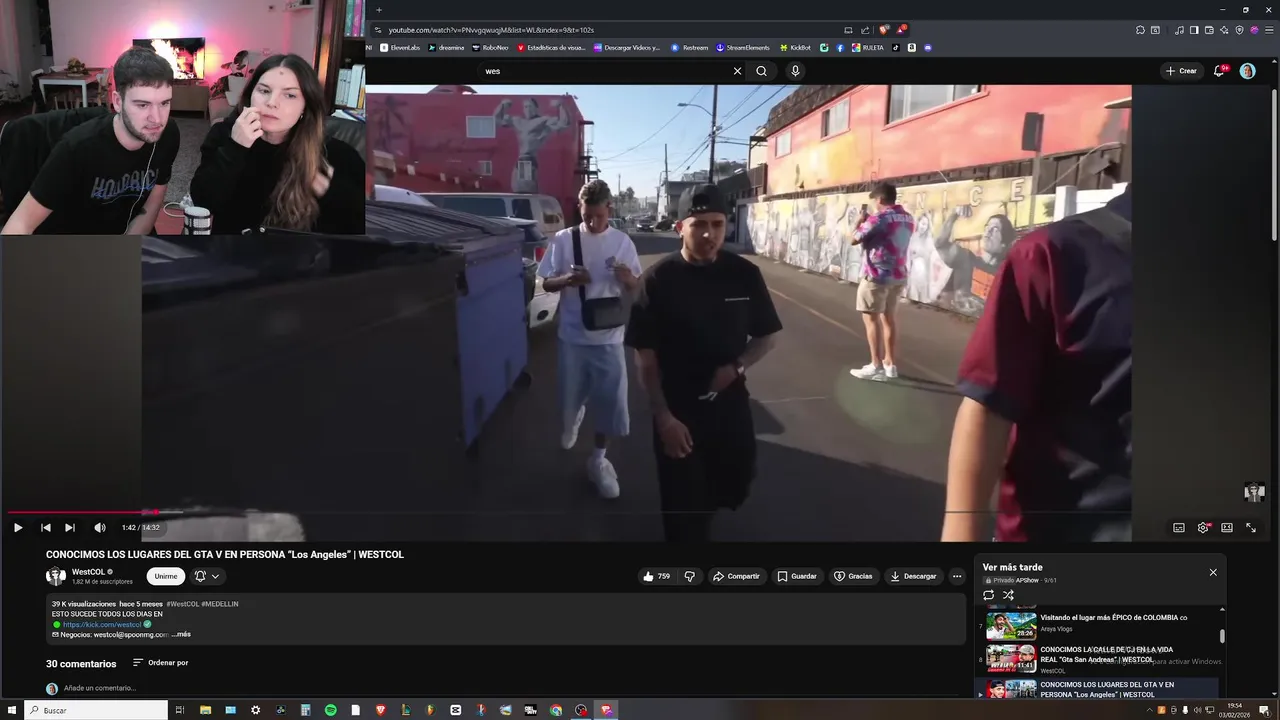
Task: Open Brave browser from taskbar
Action: [x=380, y=710]
